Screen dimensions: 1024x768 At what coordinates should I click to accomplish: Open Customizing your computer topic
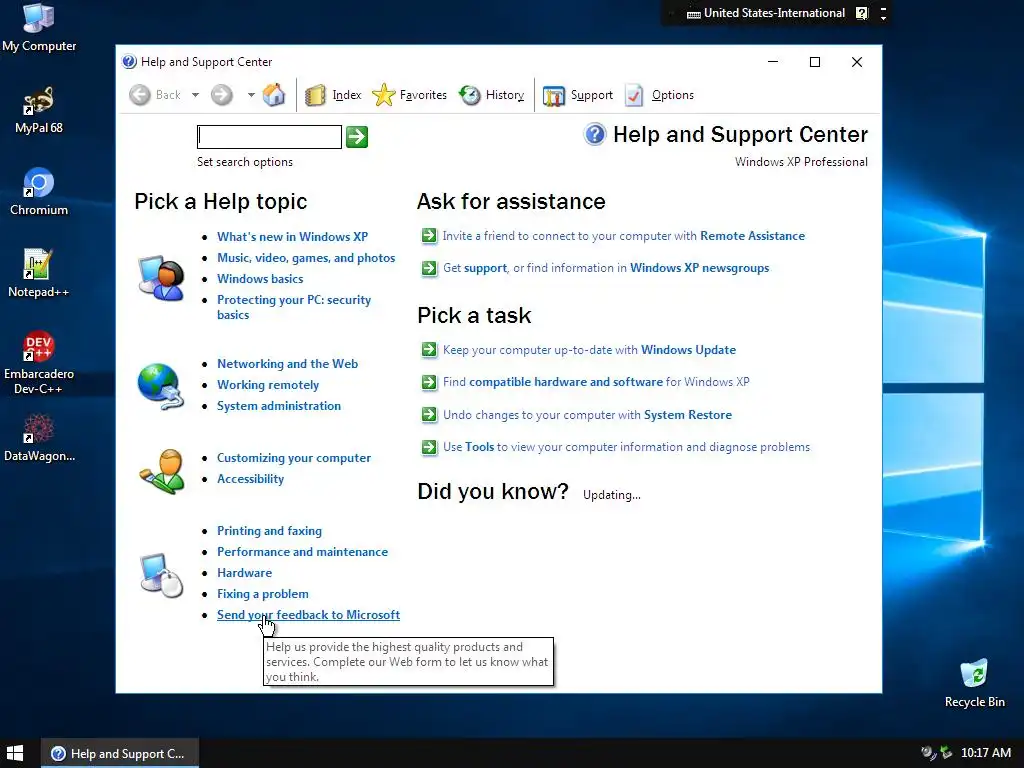coord(294,458)
